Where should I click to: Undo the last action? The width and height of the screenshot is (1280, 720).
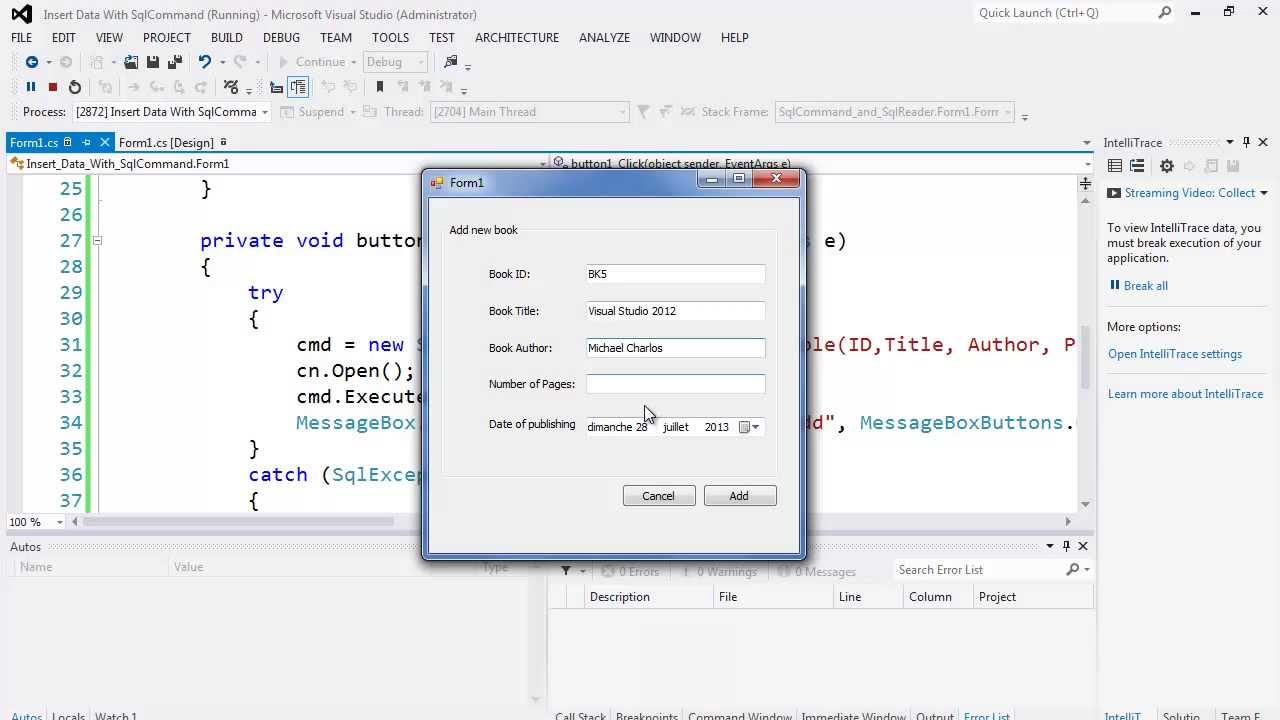point(205,62)
